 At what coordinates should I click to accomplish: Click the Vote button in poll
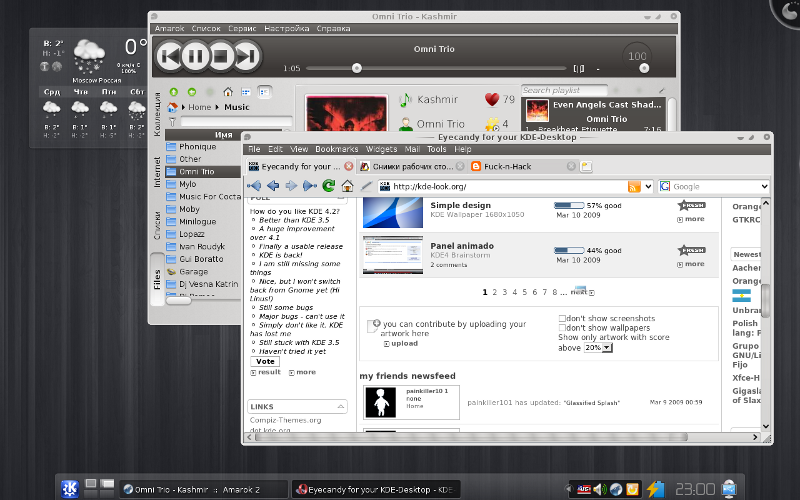pos(265,362)
